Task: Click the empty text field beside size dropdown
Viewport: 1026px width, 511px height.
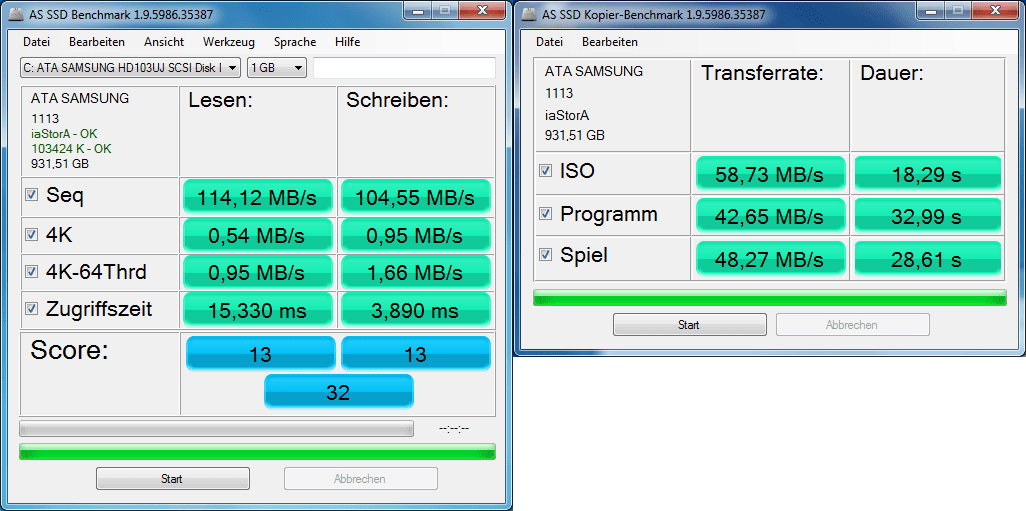Action: point(404,68)
